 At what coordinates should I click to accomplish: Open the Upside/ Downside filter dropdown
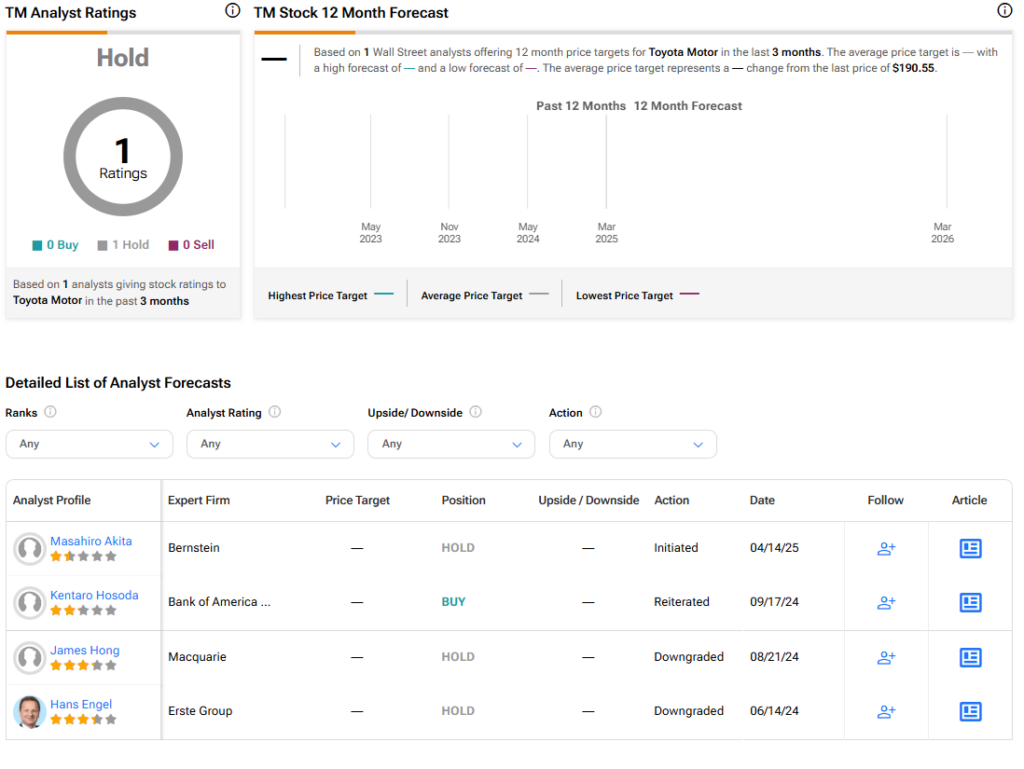point(451,444)
